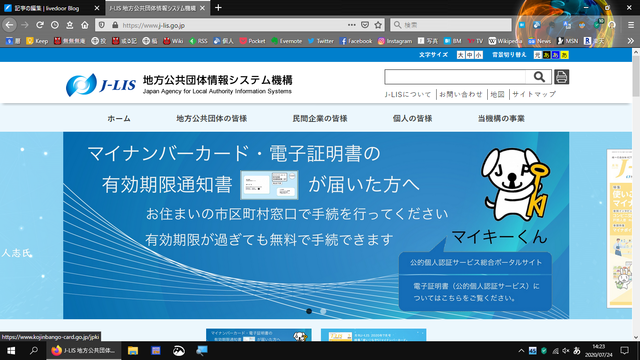This screenshot has height=360, width=640.
Task: Save page to Pocket icon in address bar
Action: point(365,25)
